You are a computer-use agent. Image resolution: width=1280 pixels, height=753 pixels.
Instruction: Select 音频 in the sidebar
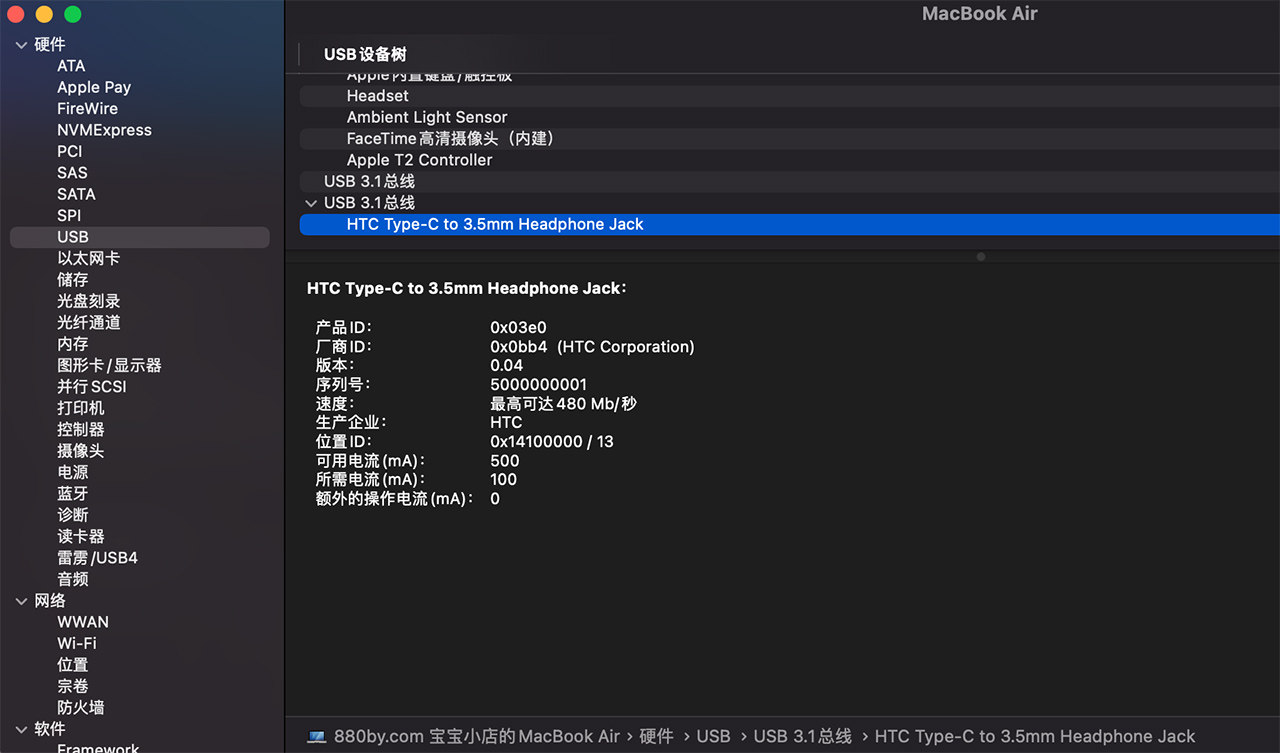point(73,580)
